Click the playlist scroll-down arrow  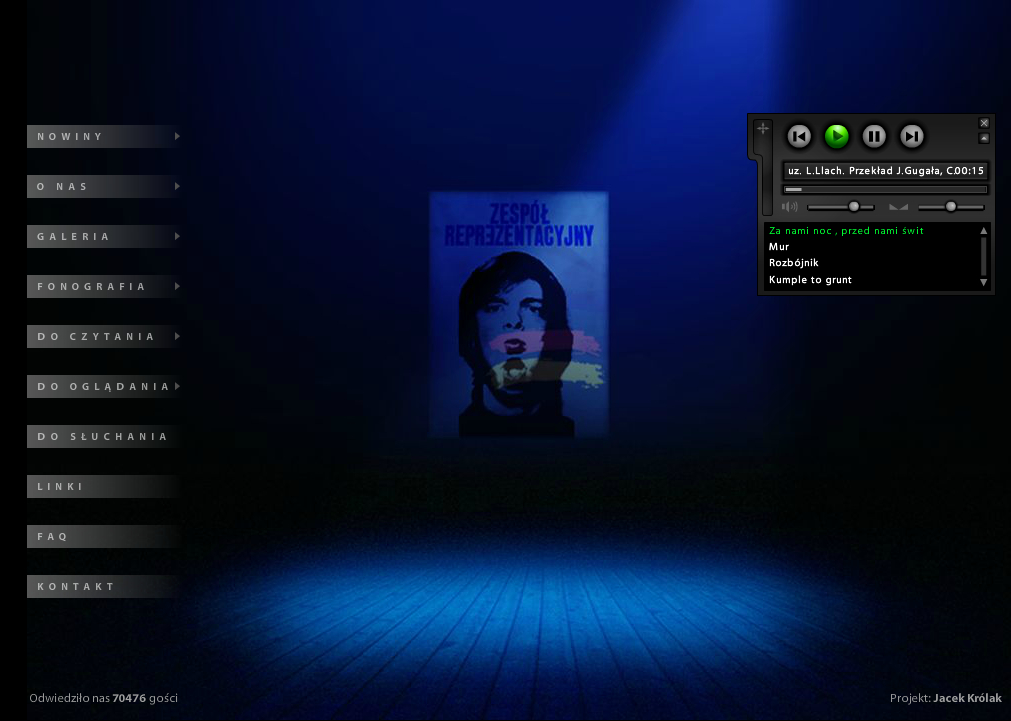(984, 282)
